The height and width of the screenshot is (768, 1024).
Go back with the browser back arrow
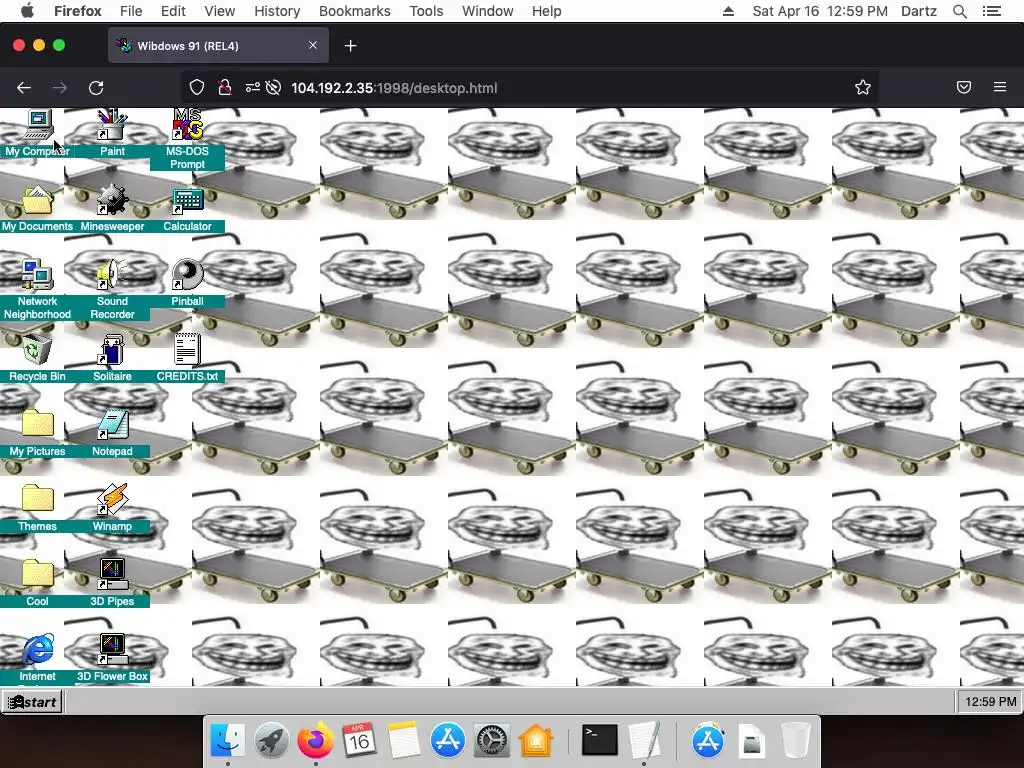click(24, 88)
